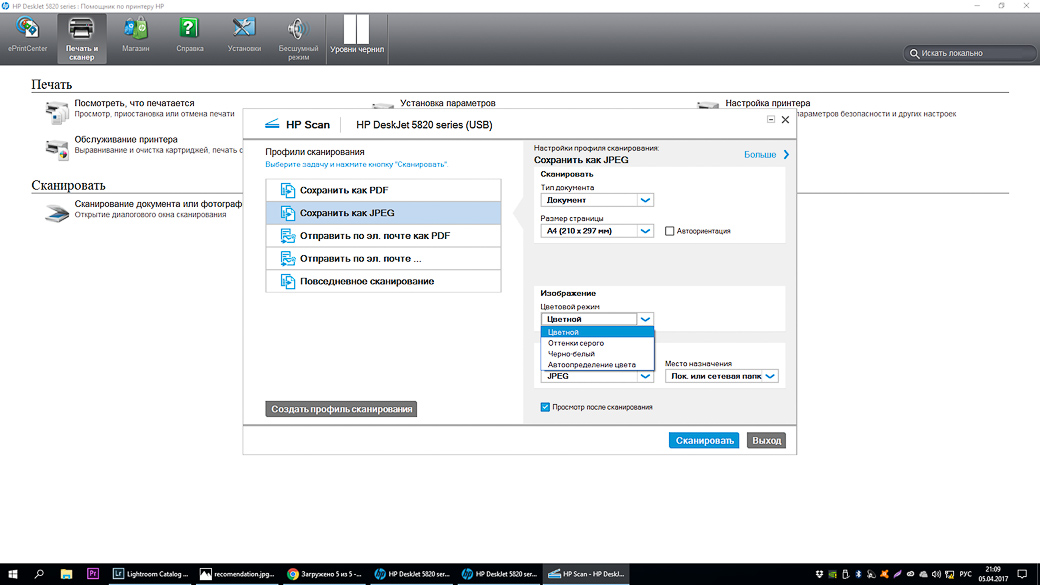Open File Explorer from the taskbar
This screenshot has width=1040, height=585.
coord(66,574)
